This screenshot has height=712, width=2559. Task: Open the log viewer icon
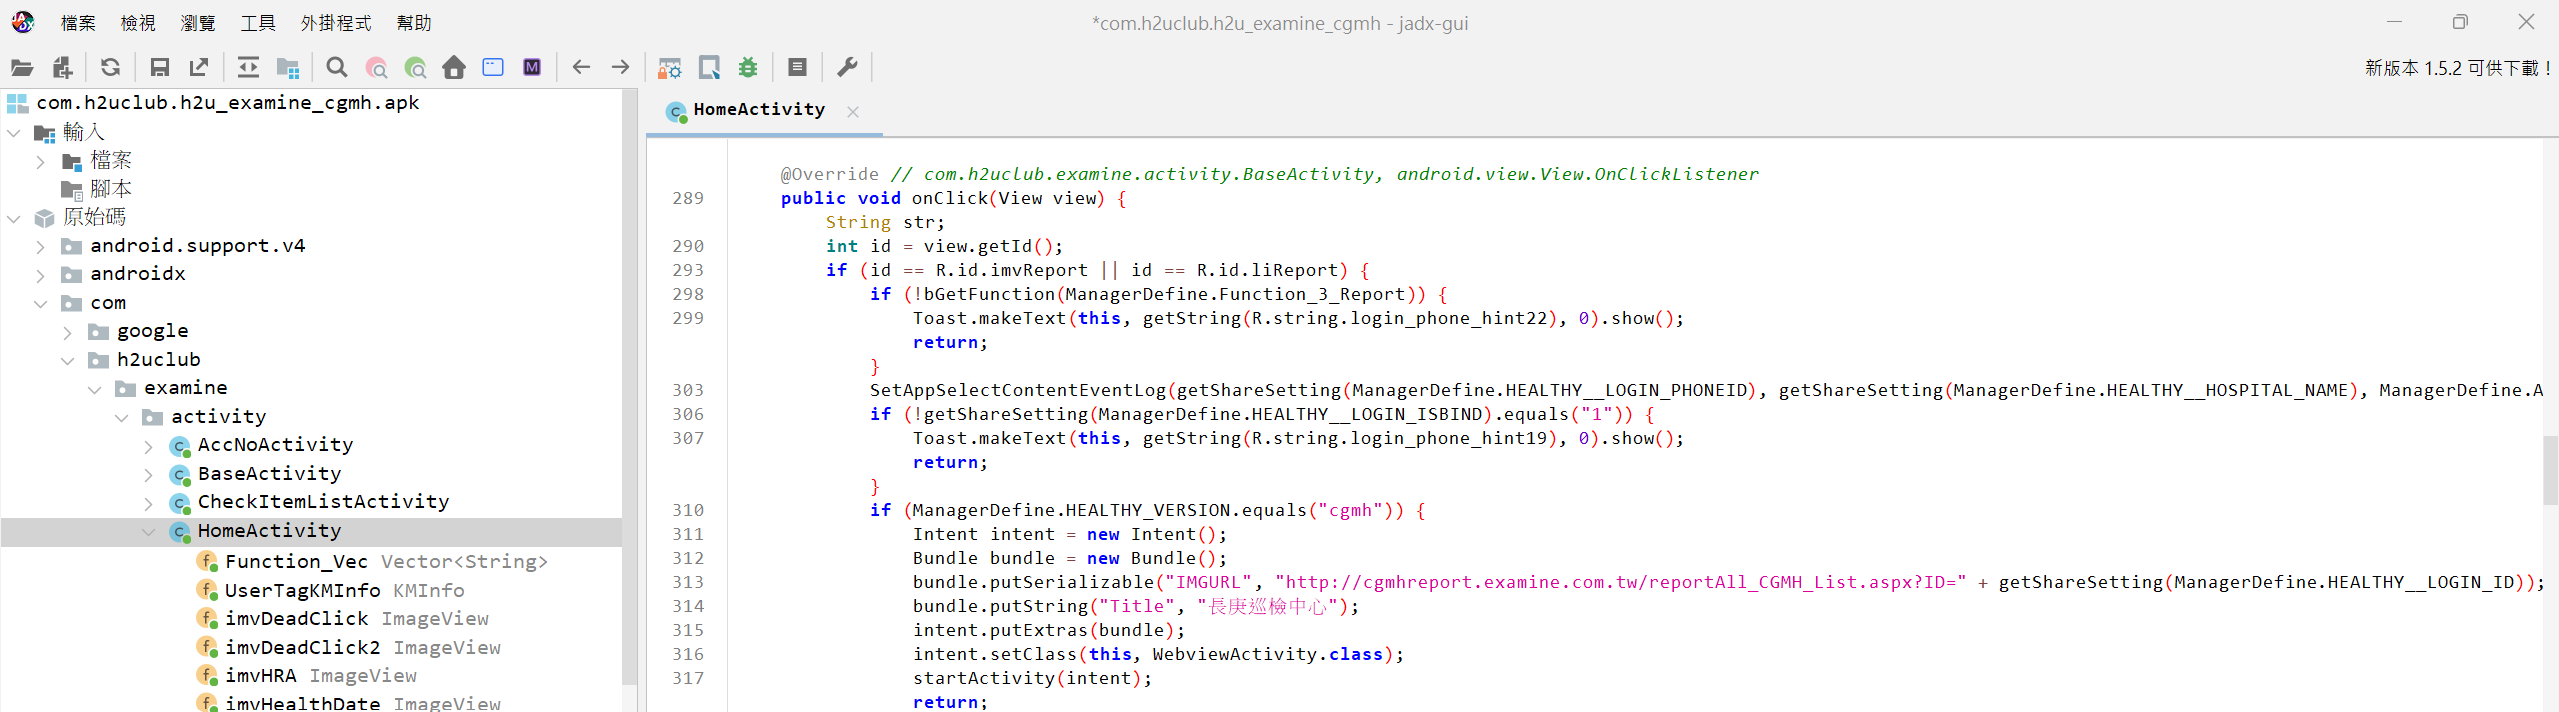(797, 68)
